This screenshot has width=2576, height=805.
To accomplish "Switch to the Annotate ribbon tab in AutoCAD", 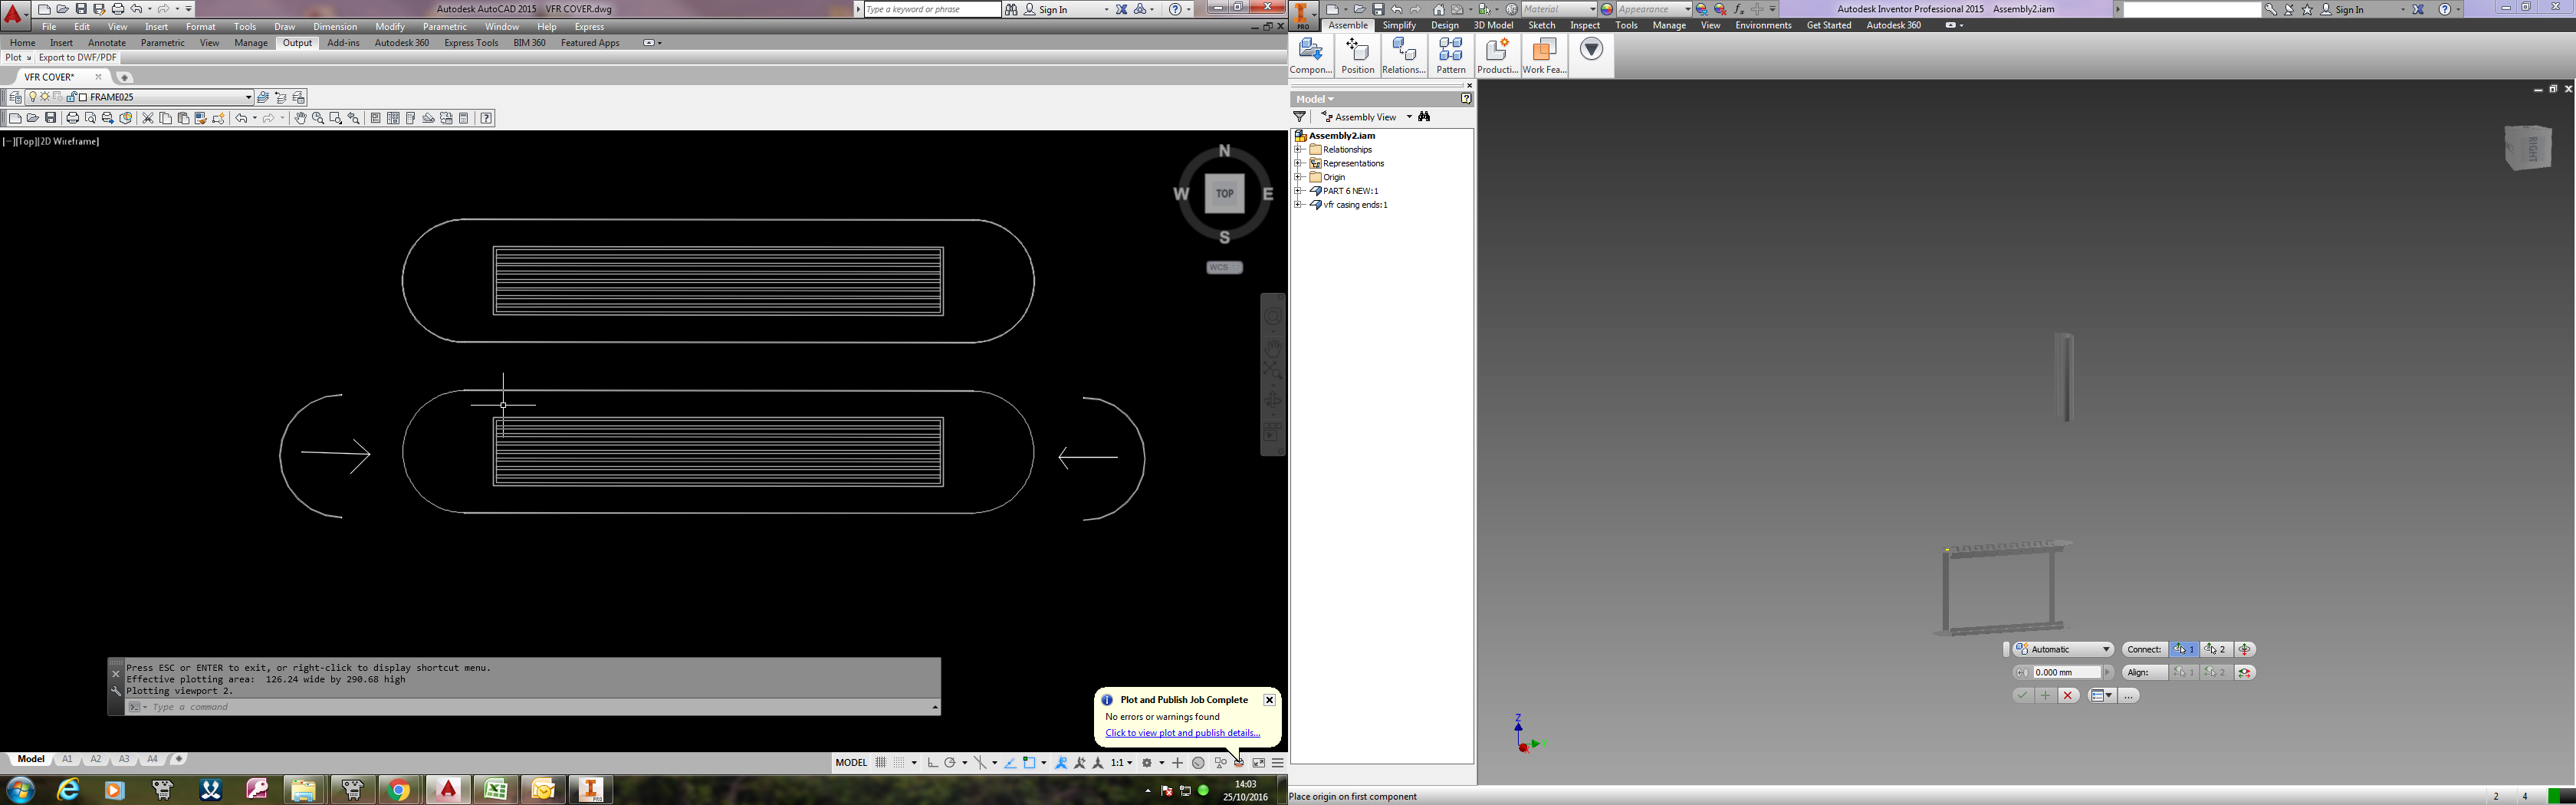I will [x=107, y=43].
